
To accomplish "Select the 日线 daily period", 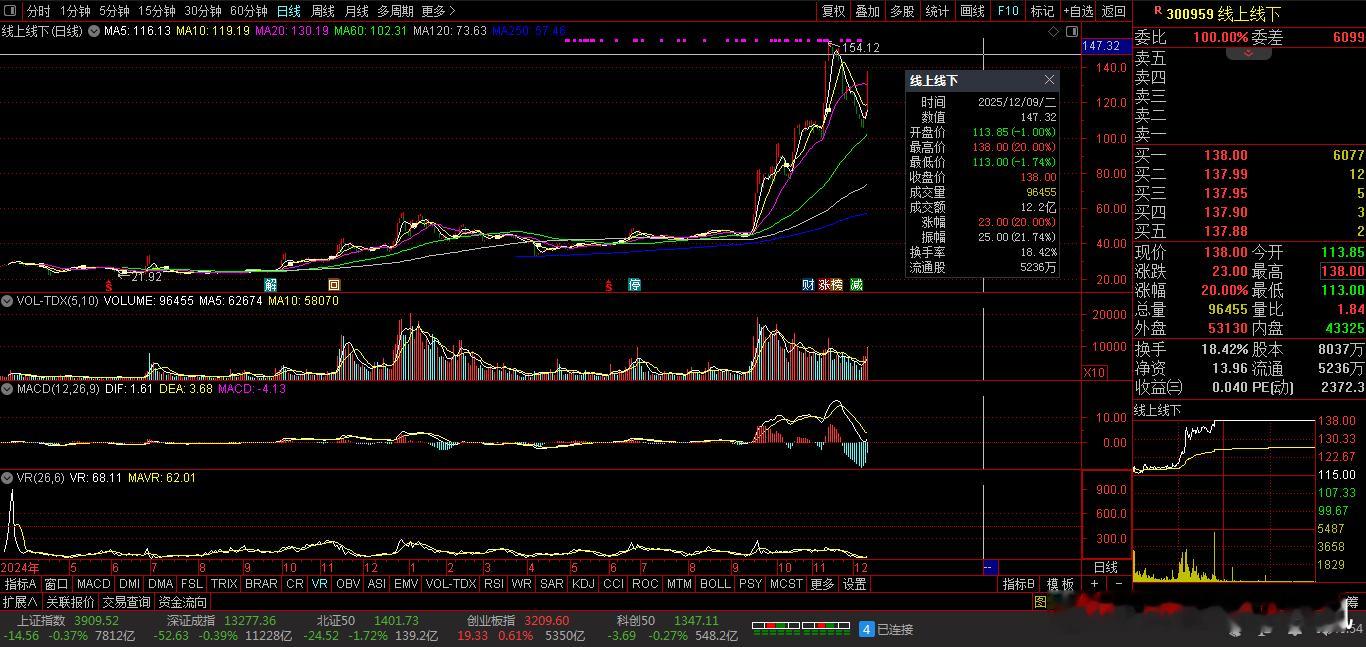I will coord(289,11).
